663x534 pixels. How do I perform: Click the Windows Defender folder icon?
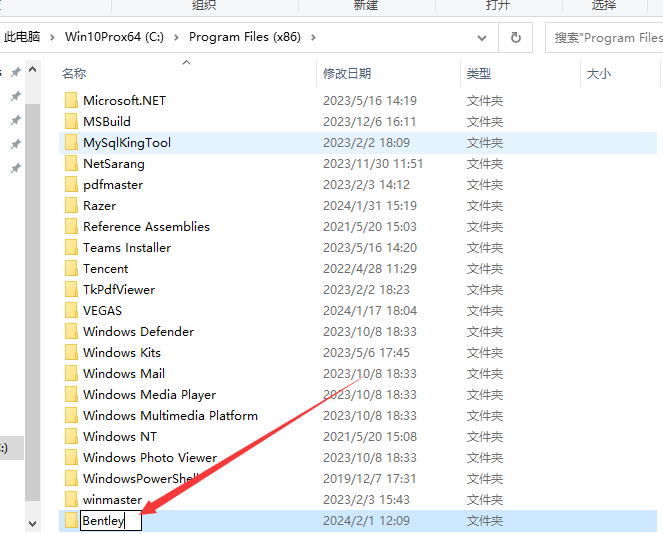point(71,332)
